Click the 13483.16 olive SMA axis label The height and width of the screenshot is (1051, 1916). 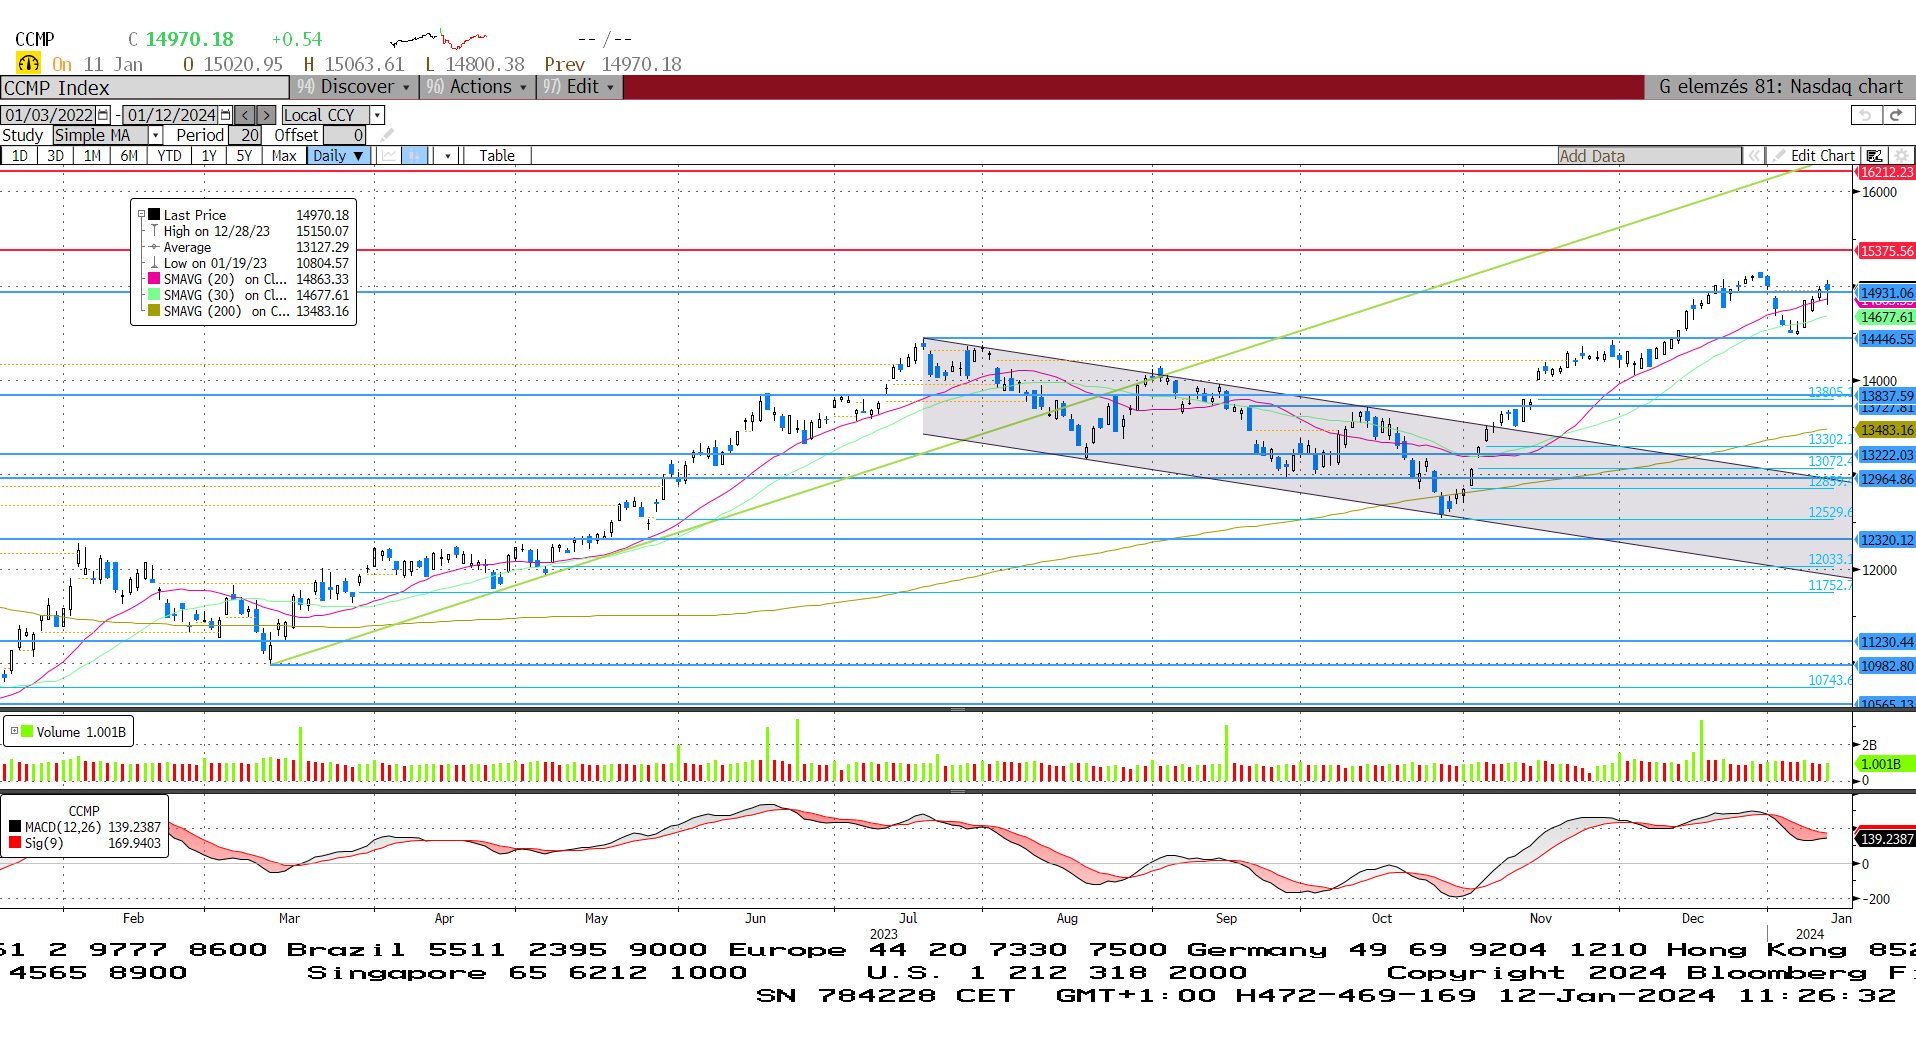pyautogui.click(x=1886, y=430)
